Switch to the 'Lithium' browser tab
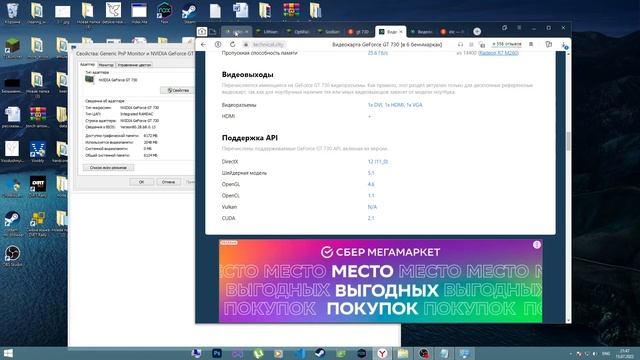Screen dimensions: 640x360 267,31
